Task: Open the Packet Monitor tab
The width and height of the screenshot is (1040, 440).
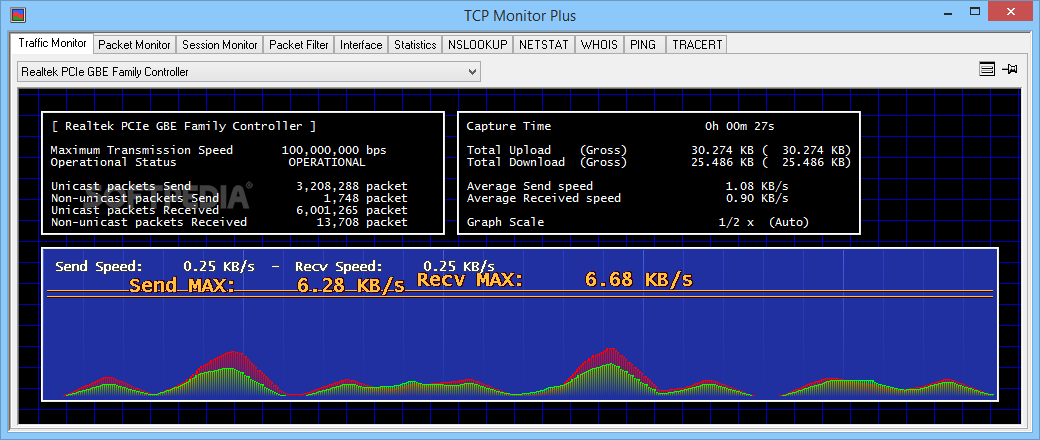Action: point(135,45)
